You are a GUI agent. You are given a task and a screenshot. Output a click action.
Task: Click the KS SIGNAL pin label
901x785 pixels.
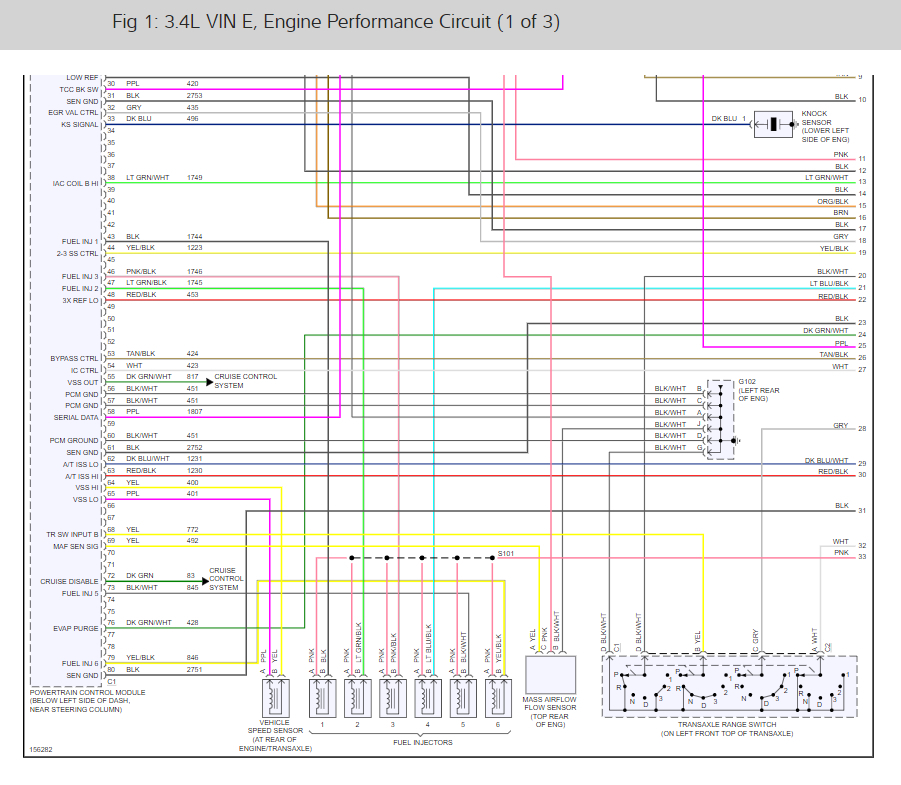click(80, 125)
